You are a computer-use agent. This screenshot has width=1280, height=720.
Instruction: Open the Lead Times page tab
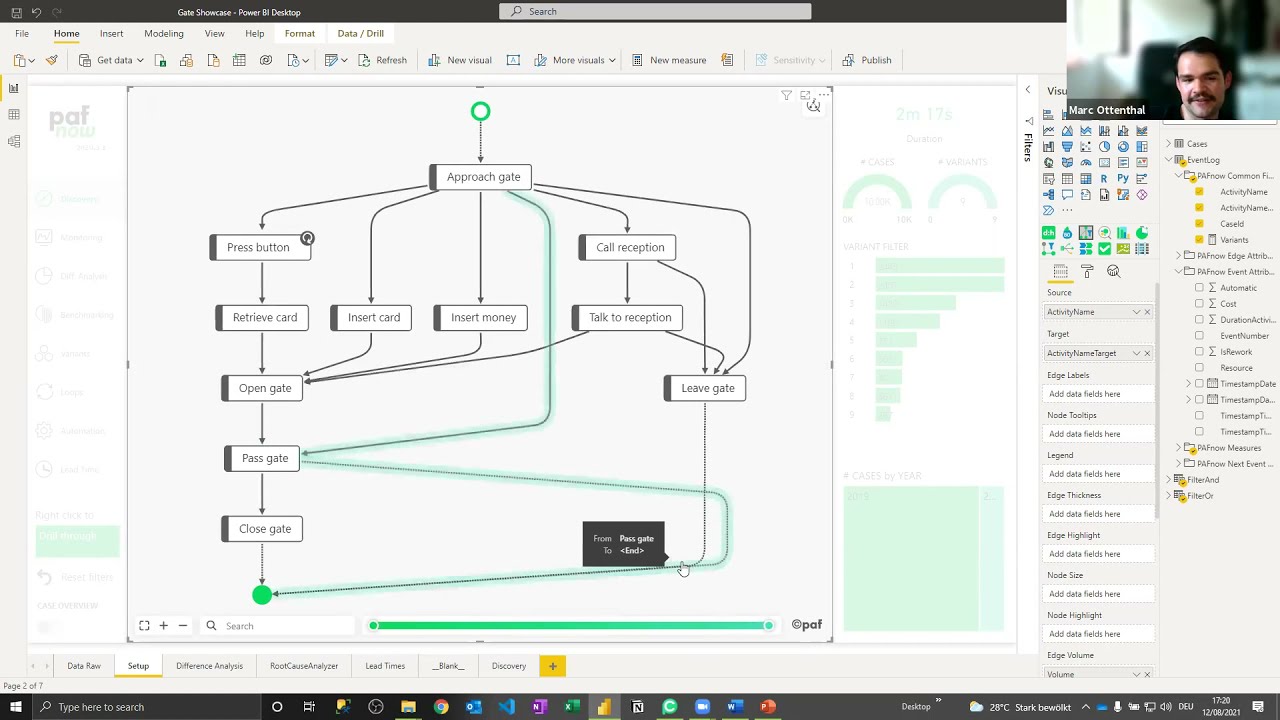[385, 666]
